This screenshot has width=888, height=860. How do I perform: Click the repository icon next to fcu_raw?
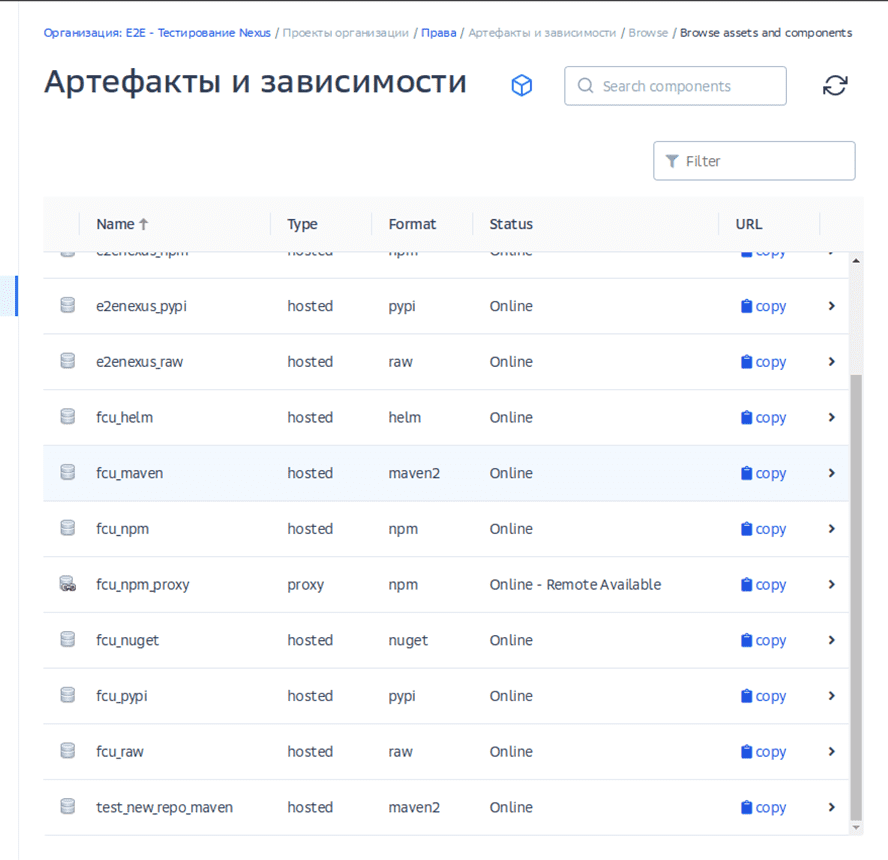[68, 751]
